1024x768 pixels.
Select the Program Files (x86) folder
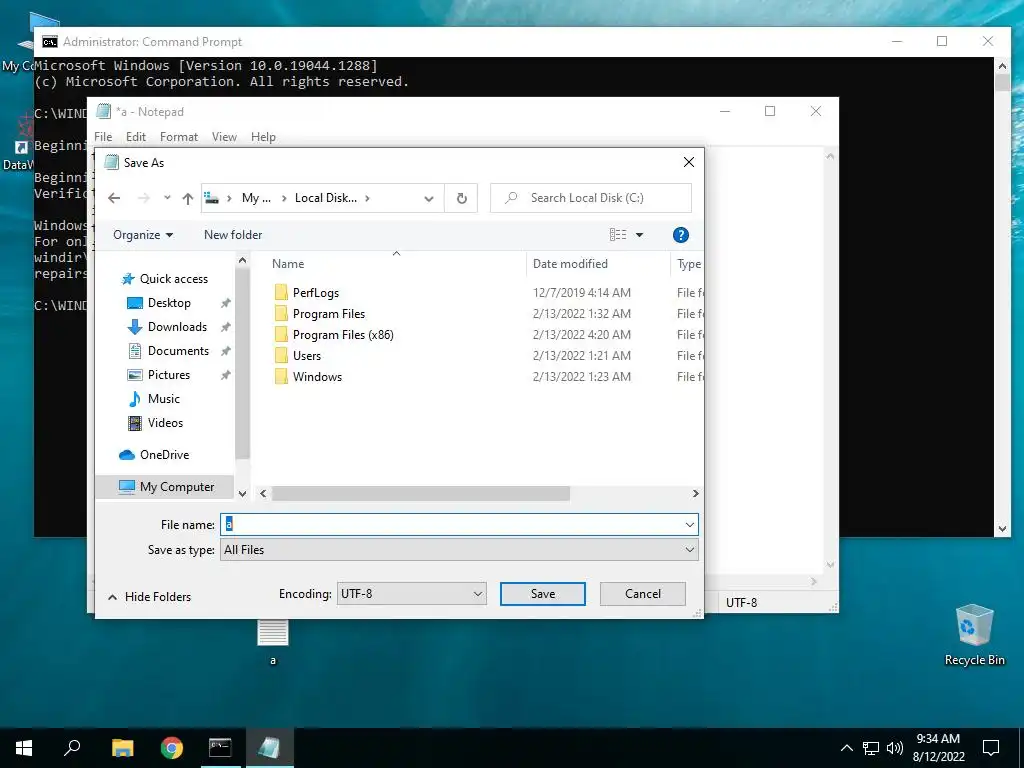[343, 334]
